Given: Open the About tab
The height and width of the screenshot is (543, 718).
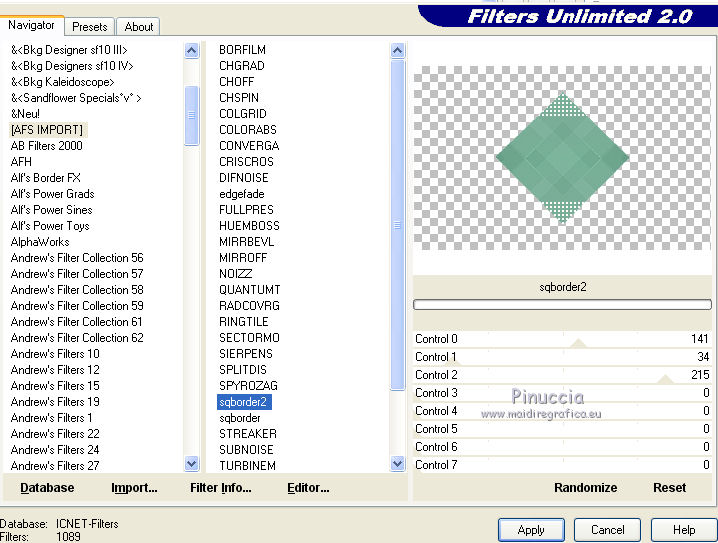Looking at the screenshot, I should pos(138,27).
